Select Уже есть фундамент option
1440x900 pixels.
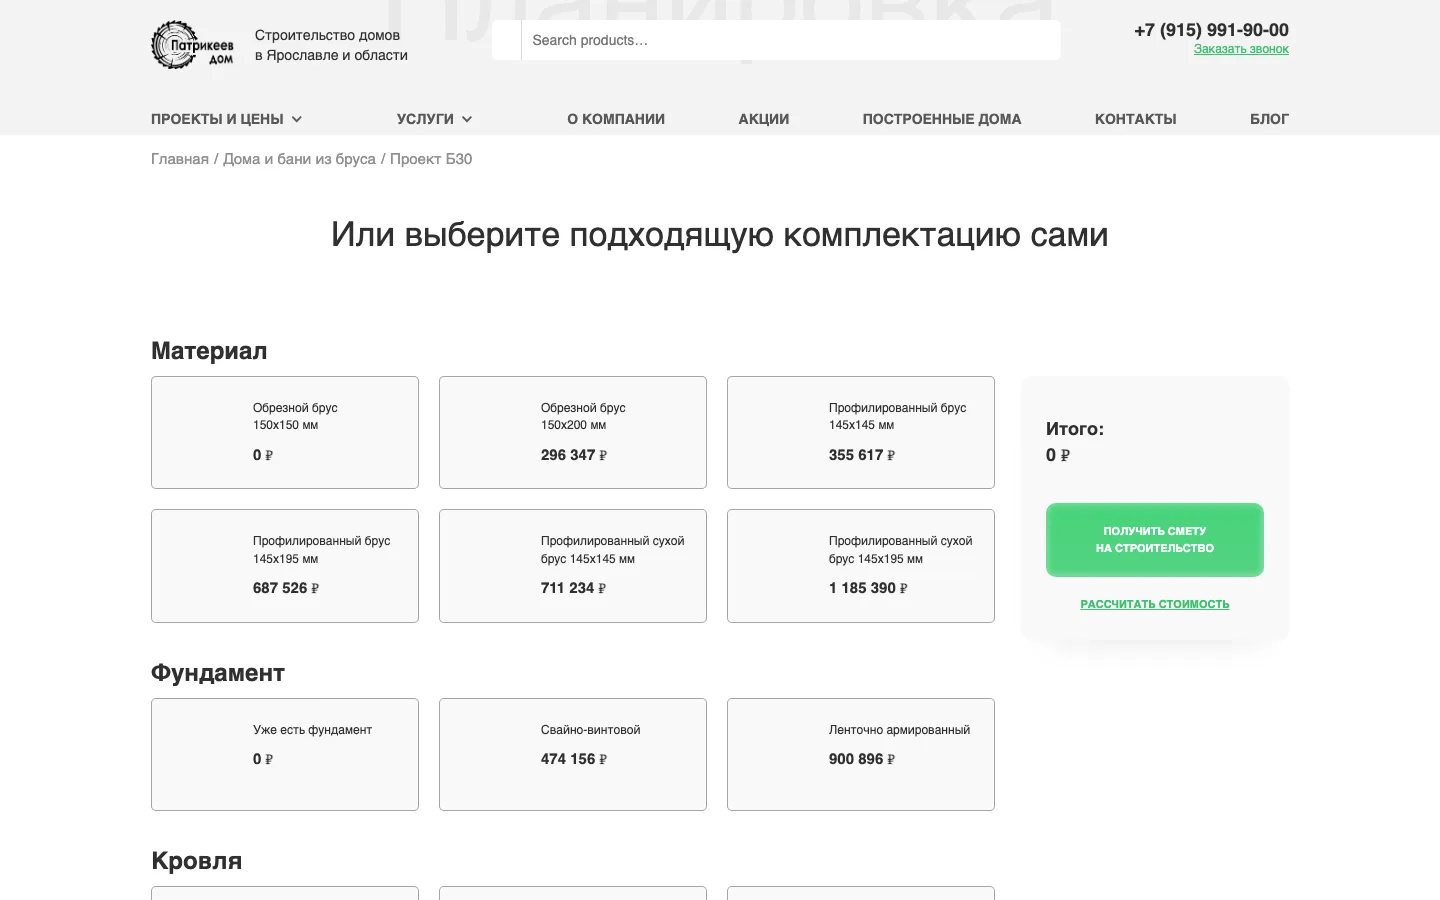(x=285, y=754)
